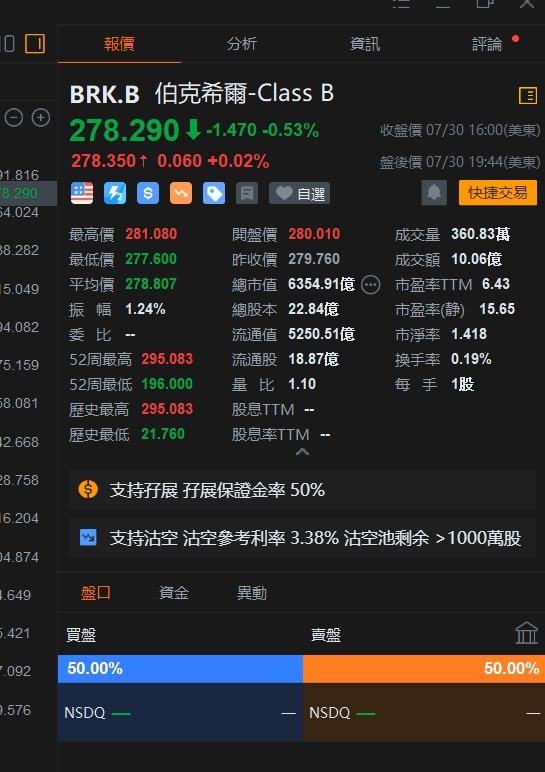
Task: Click the bank building icon in 賣盤 header
Action: 526,633
